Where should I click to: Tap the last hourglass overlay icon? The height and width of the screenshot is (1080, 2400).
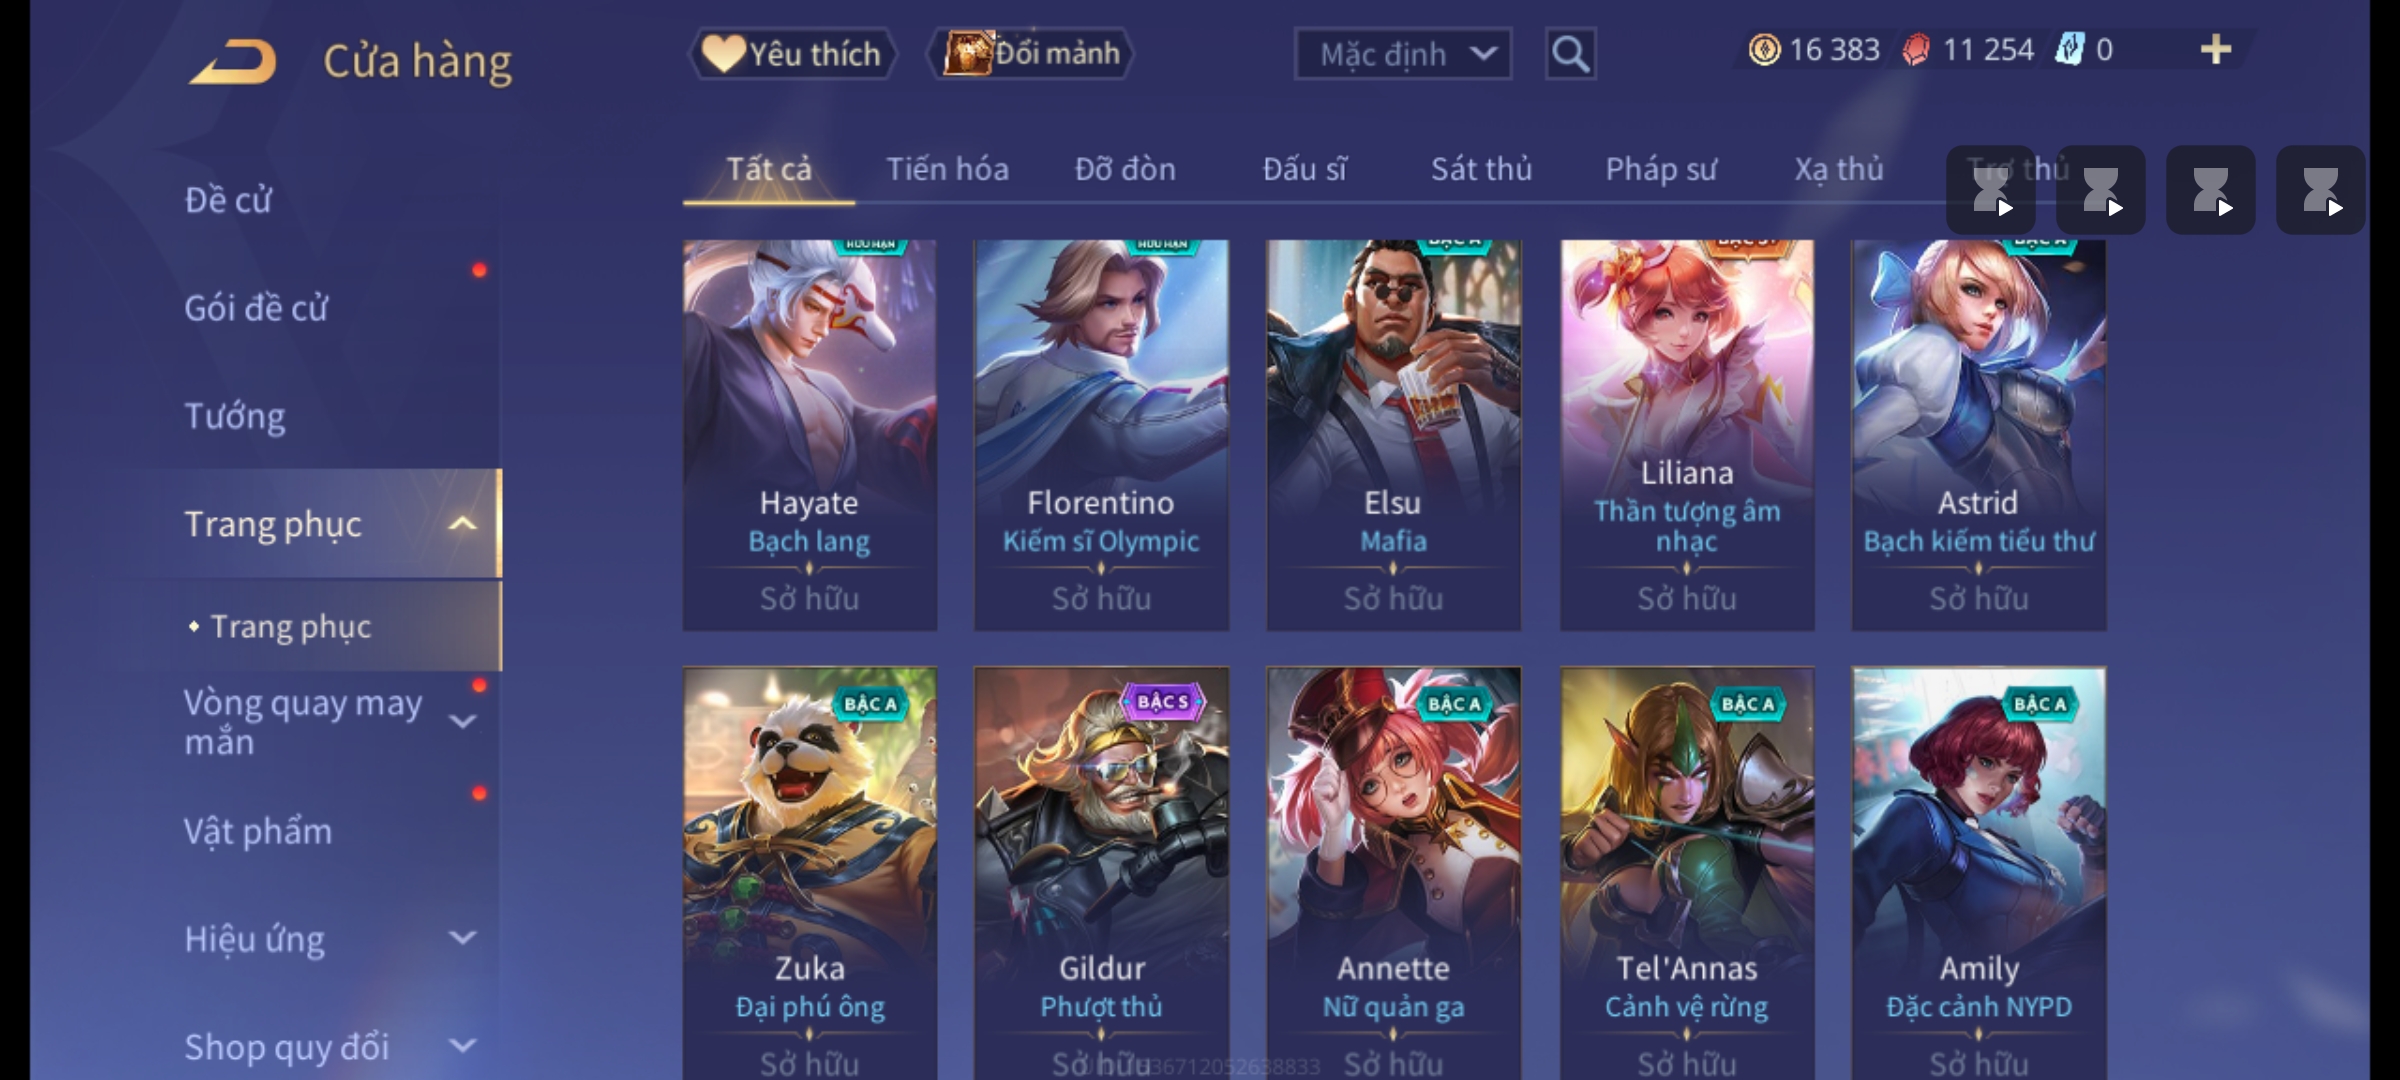[2320, 190]
